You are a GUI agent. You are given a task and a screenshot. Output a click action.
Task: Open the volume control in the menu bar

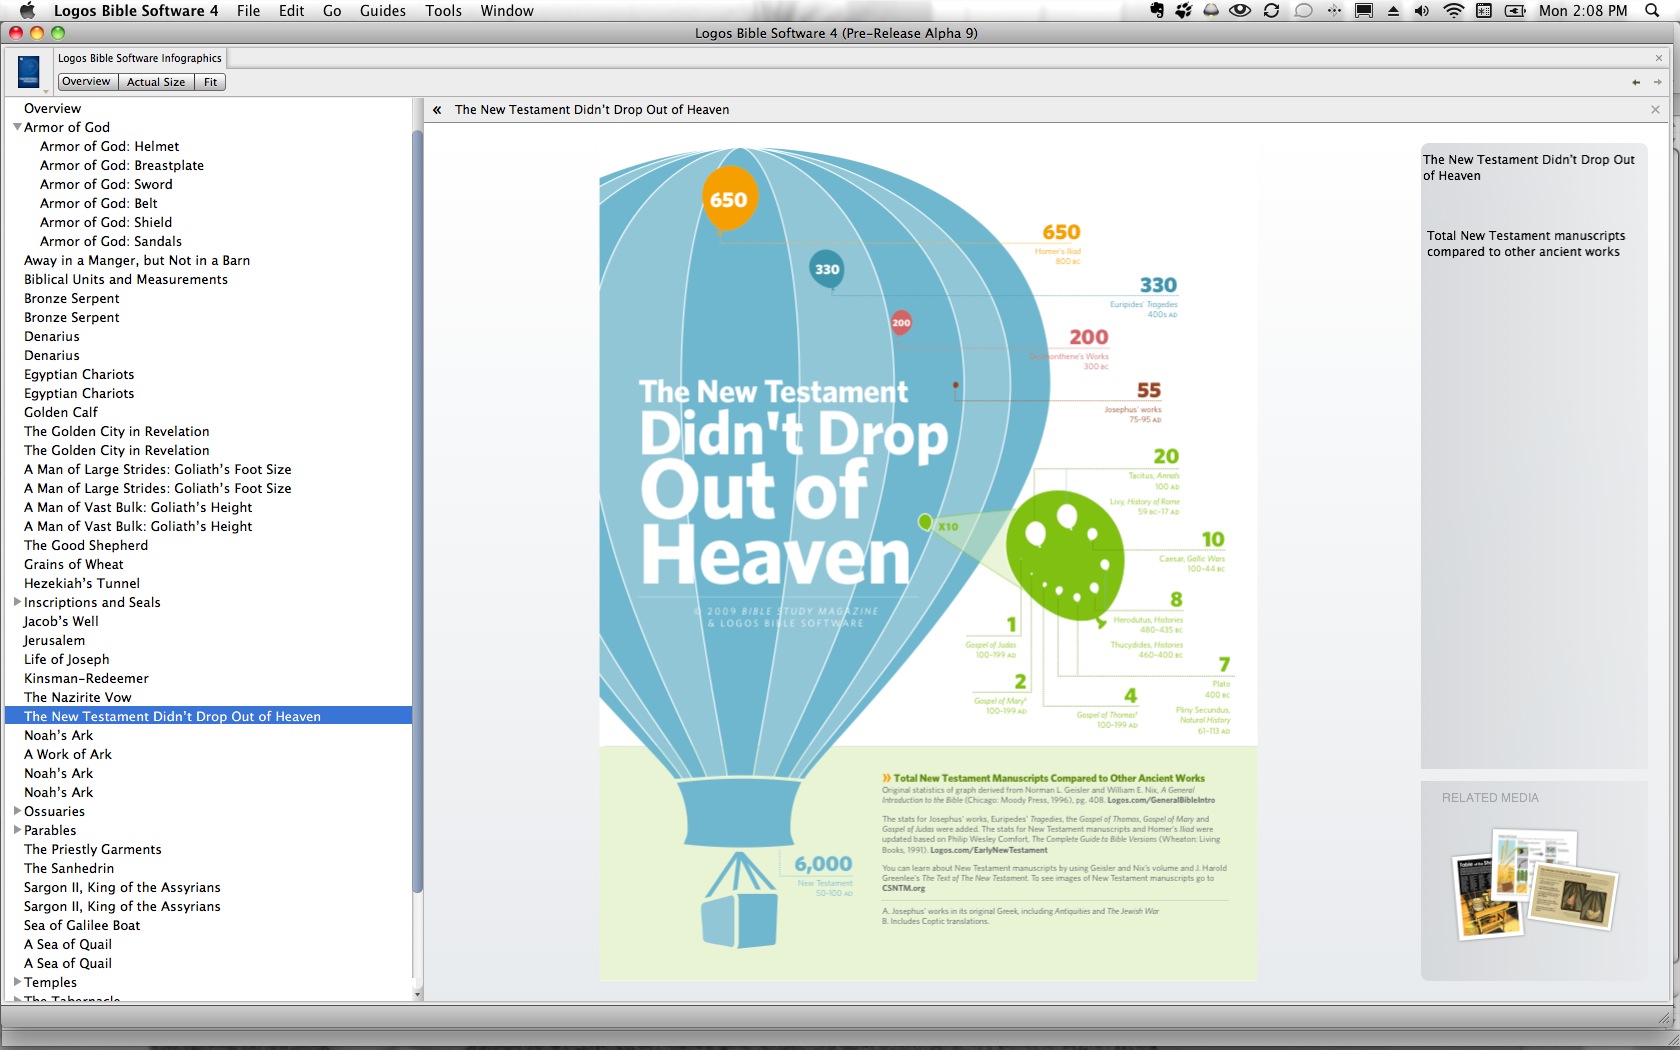[x=1422, y=11]
